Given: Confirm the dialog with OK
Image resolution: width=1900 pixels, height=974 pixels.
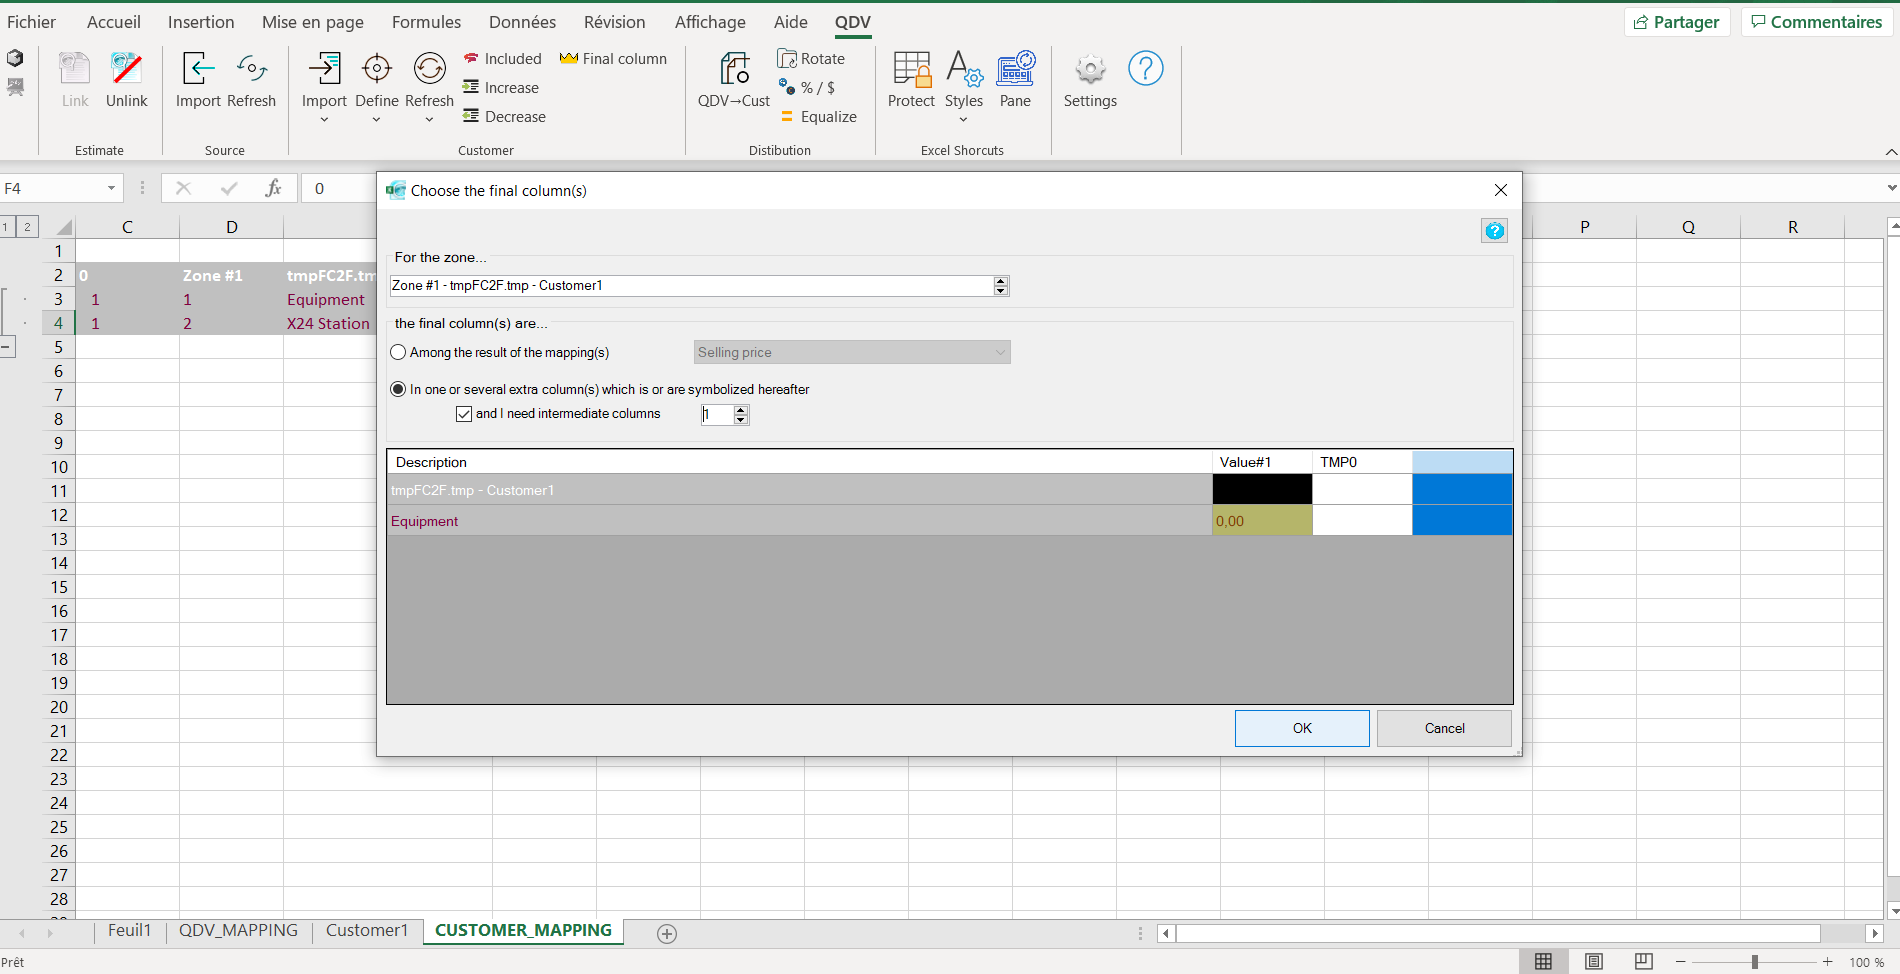Looking at the screenshot, I should click(x=1302, y=728).
